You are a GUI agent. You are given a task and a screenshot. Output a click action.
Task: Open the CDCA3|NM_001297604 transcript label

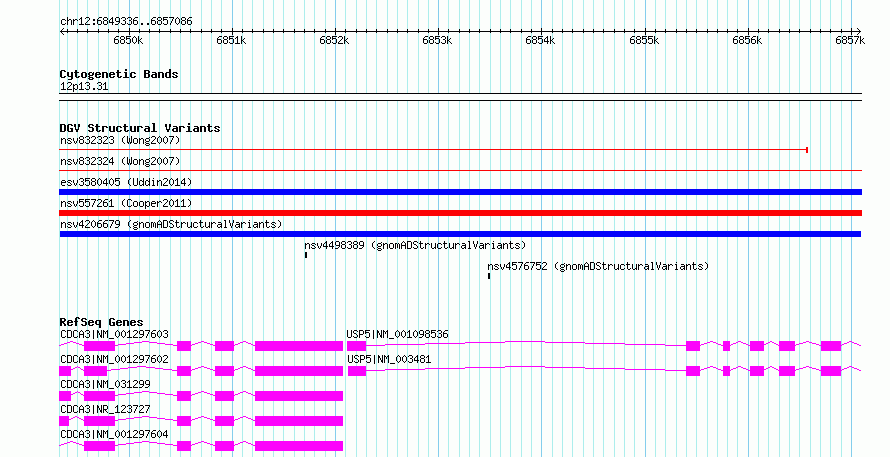pyautogui.click(x=114, y=434)
